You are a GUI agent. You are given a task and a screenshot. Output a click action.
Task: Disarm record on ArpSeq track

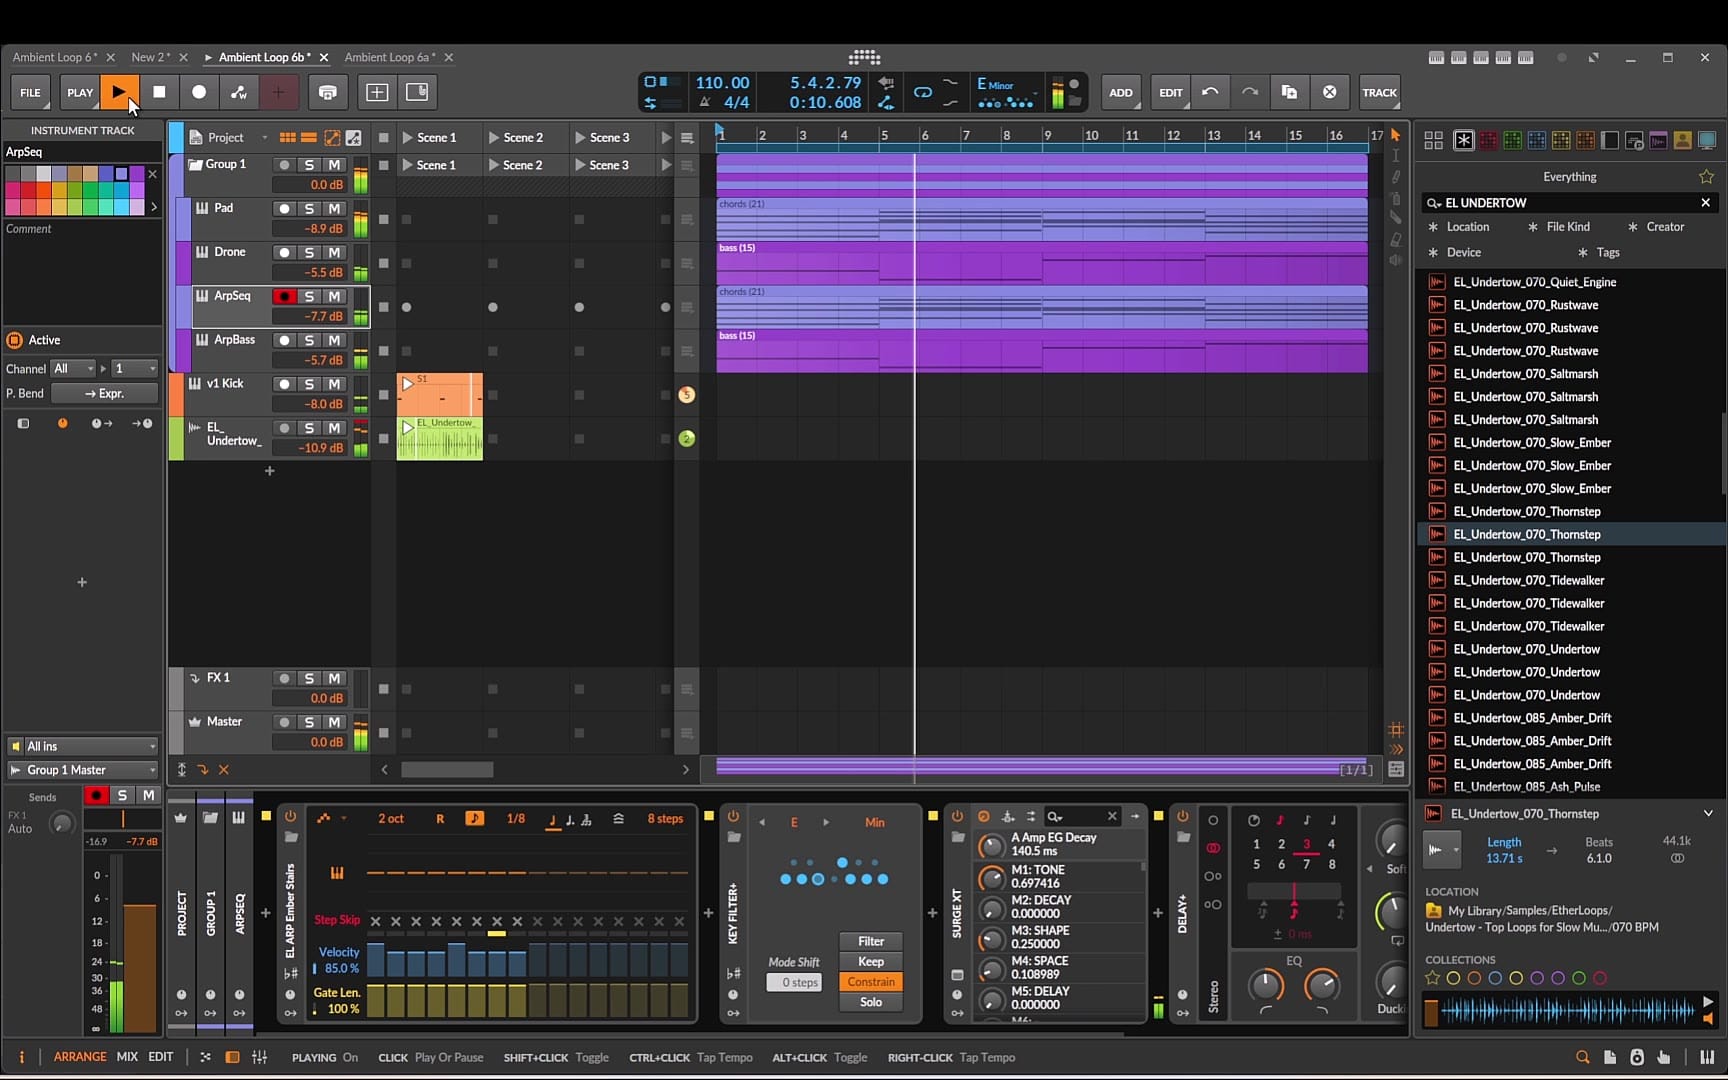click(x=285, y=297)
